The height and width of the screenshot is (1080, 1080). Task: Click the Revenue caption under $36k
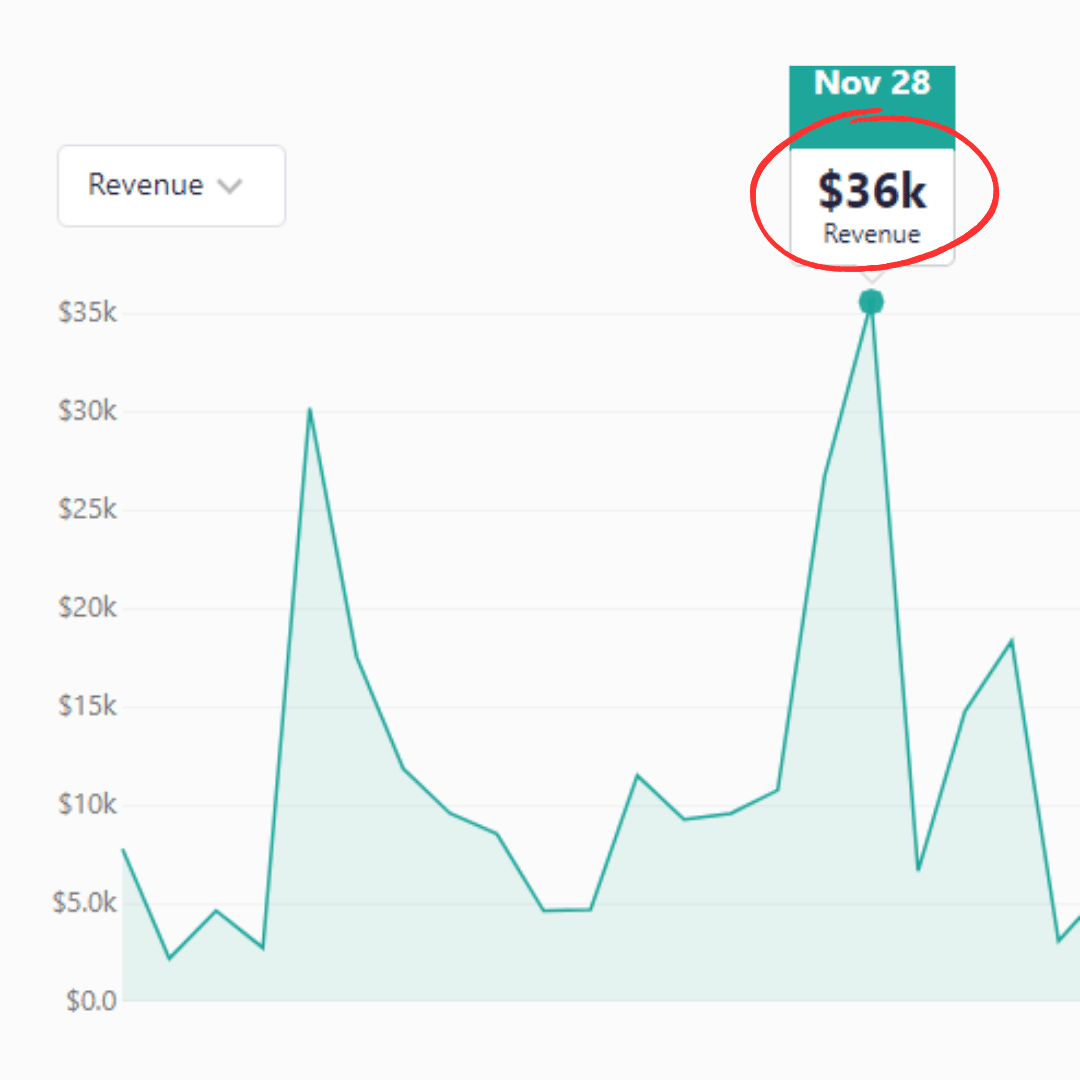pyautogui.click(x=872, y=234)
